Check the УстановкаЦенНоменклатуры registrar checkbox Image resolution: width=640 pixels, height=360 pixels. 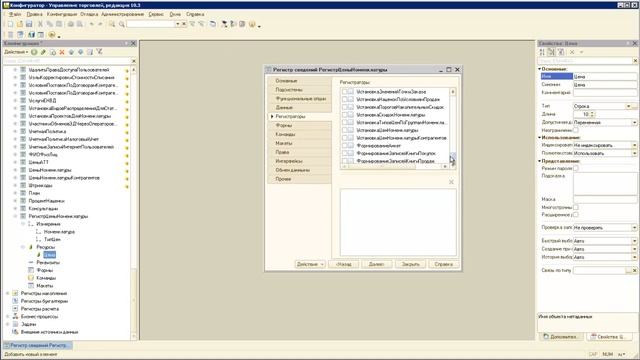click(345, 130)
